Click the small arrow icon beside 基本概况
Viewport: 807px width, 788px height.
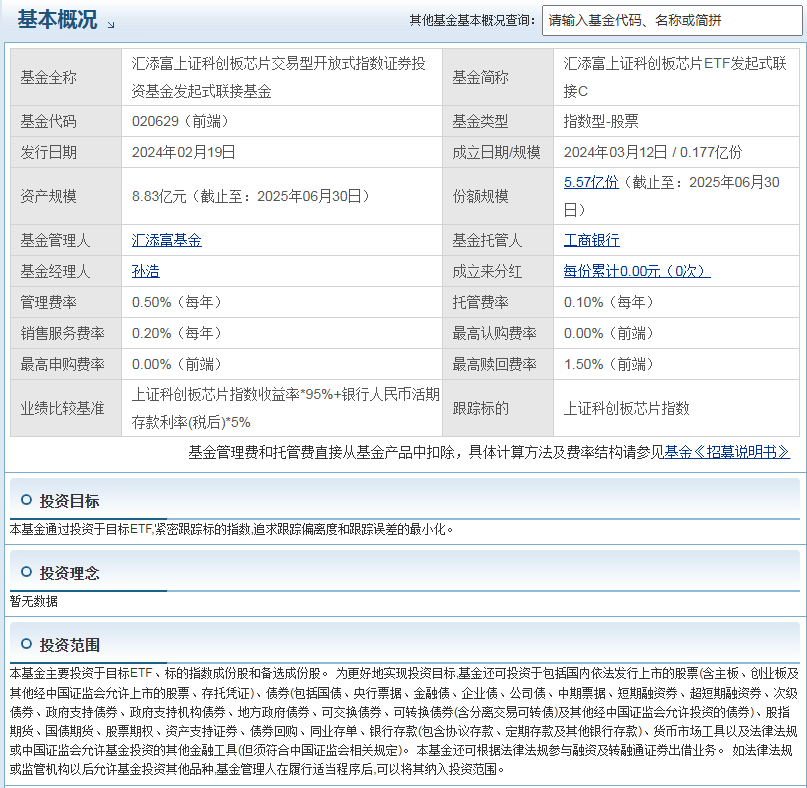pyautogui.click(x=111, y=24)
